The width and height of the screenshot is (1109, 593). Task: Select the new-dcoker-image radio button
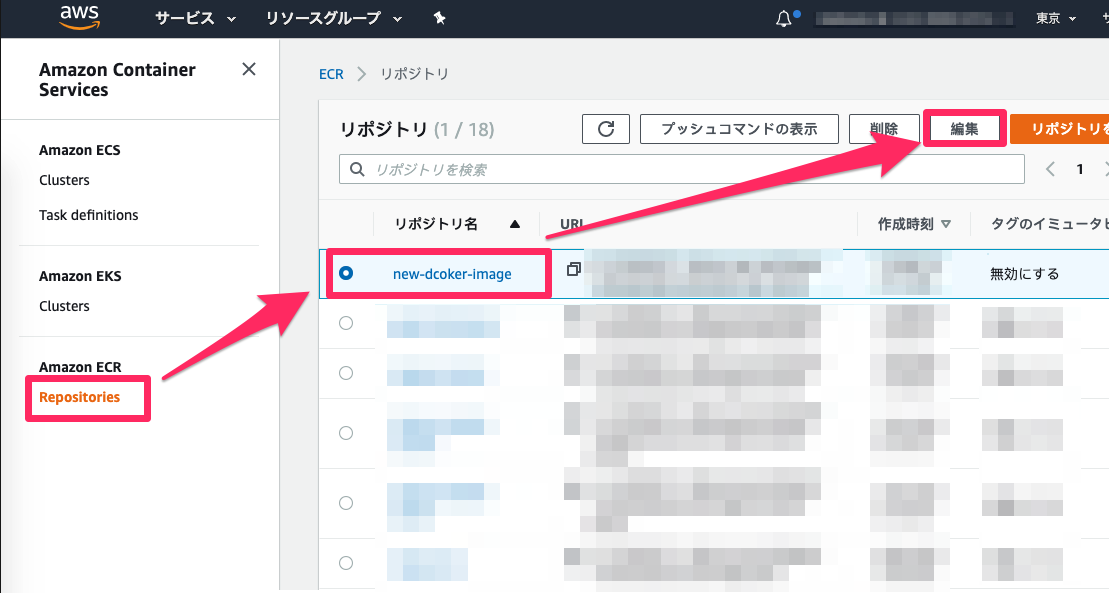(x=346, y=273)
